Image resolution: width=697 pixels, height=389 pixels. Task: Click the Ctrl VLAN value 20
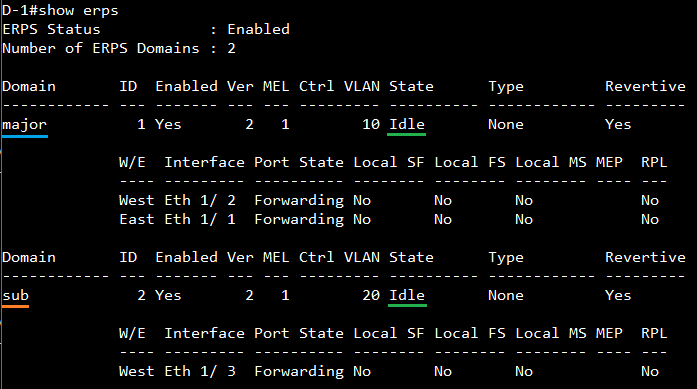(x=371, y=296)
